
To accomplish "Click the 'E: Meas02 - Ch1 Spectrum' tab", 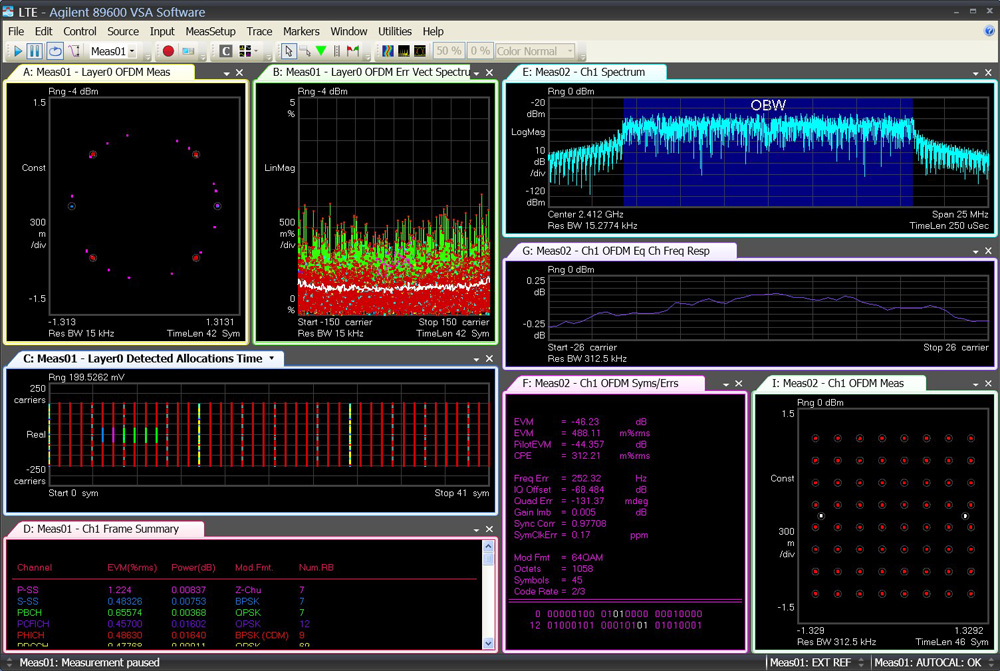I will [x=591, y=72].
